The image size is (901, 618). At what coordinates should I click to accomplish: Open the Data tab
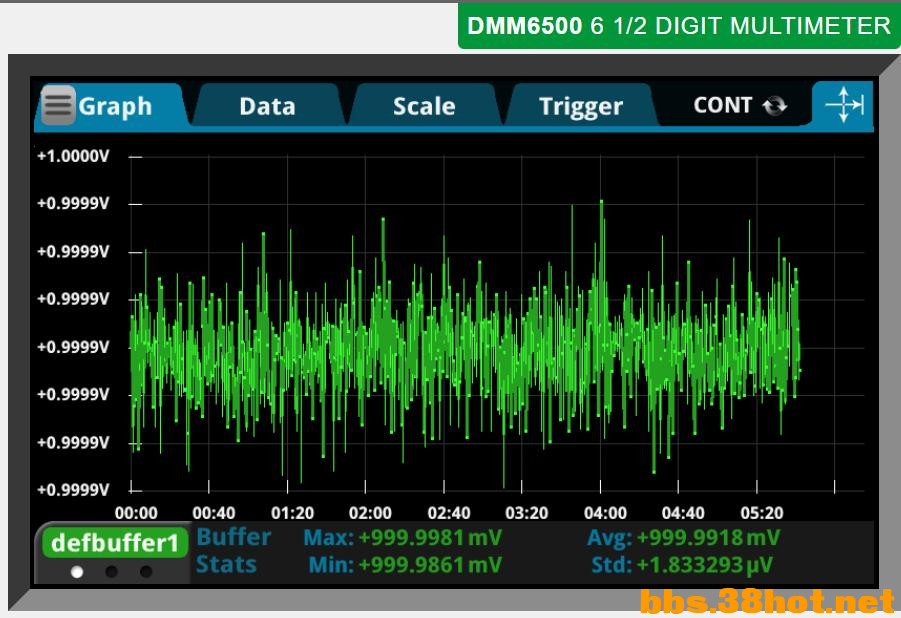pos(267,106)
